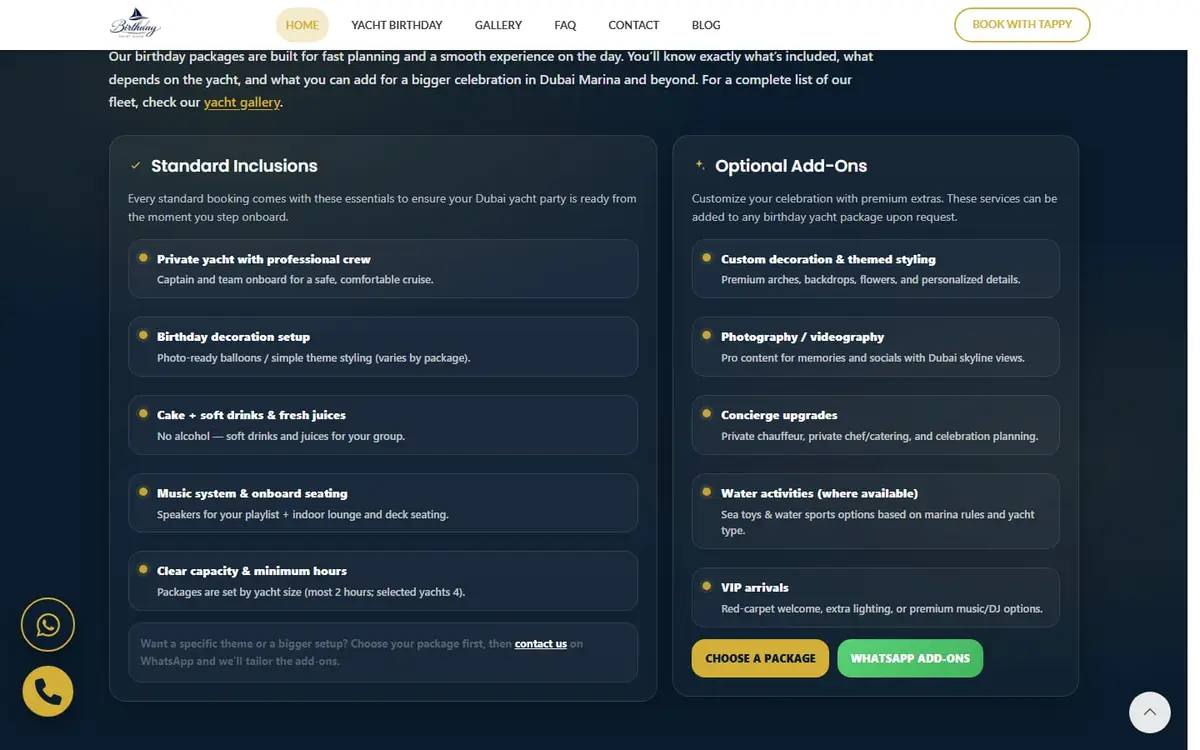Select 'Water activities (where available)' title
This screenshot has height=750, width=1200.
819,493
